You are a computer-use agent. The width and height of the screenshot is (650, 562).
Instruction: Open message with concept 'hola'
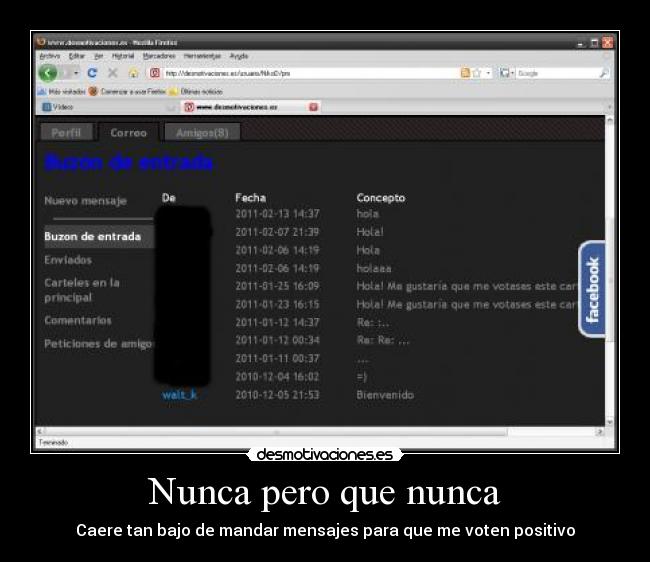pyautogui.click(x=367, y=214)
